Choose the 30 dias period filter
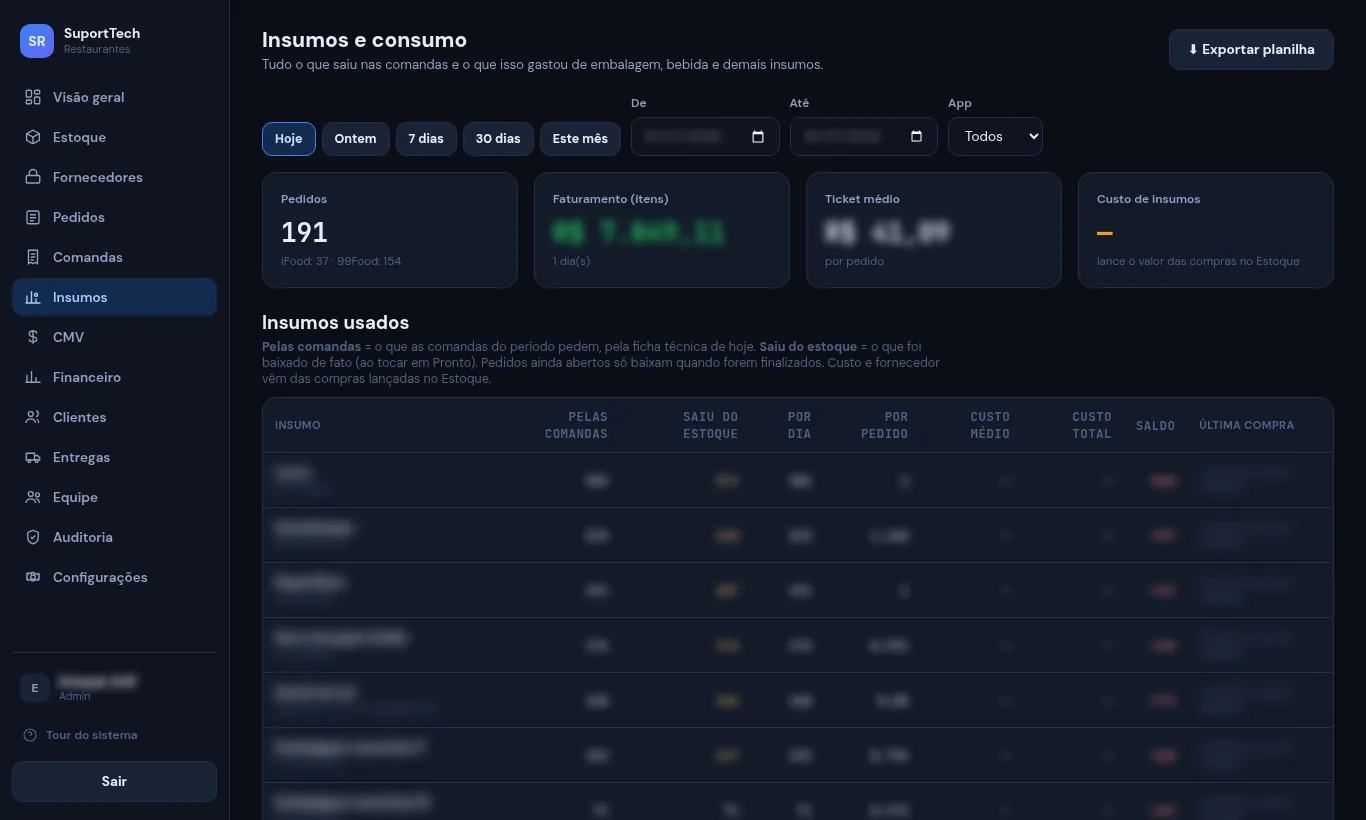The height and width of the screenshot is (820, 1366). (x=498, y=139)
